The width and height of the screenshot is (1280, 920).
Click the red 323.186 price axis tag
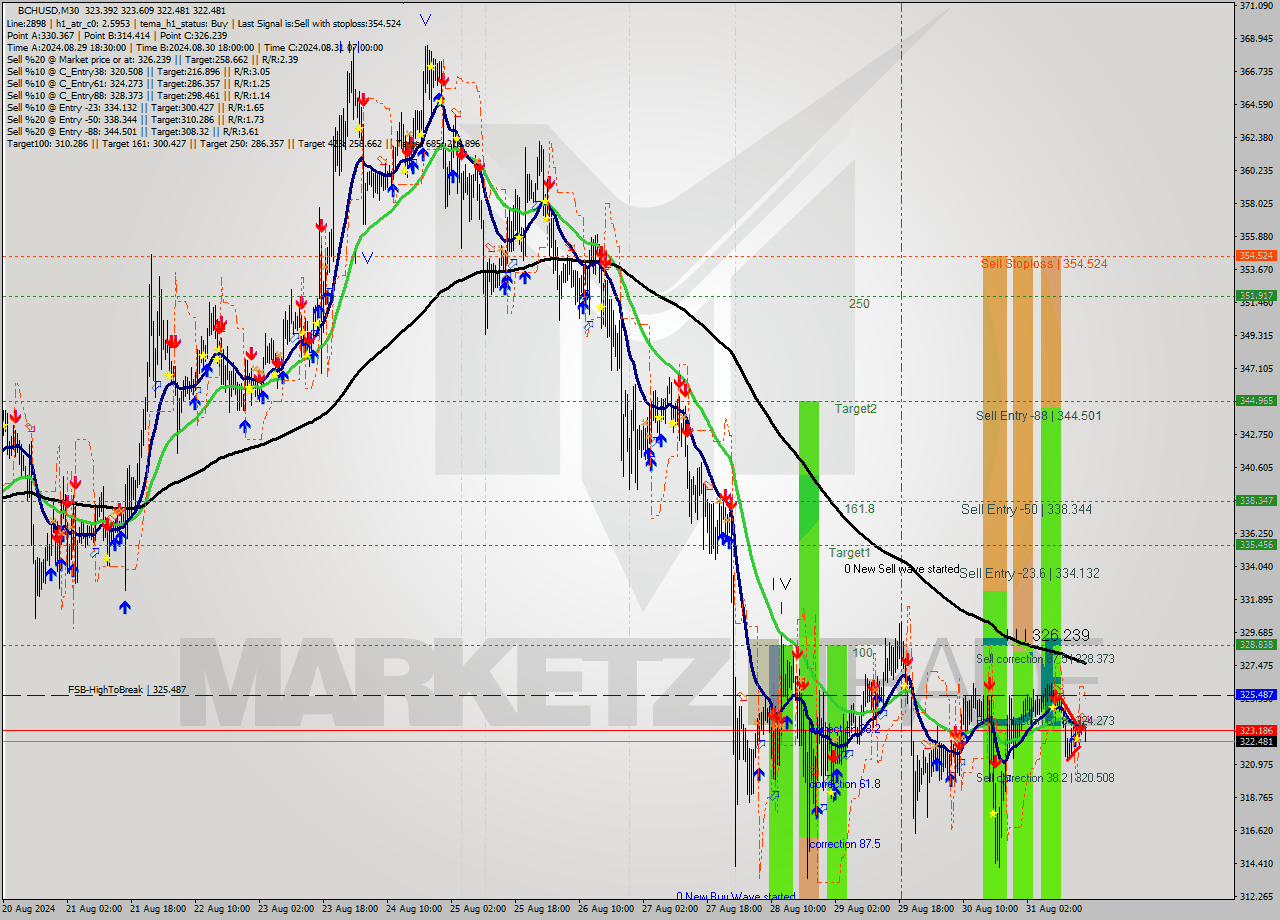point(1256,731)
